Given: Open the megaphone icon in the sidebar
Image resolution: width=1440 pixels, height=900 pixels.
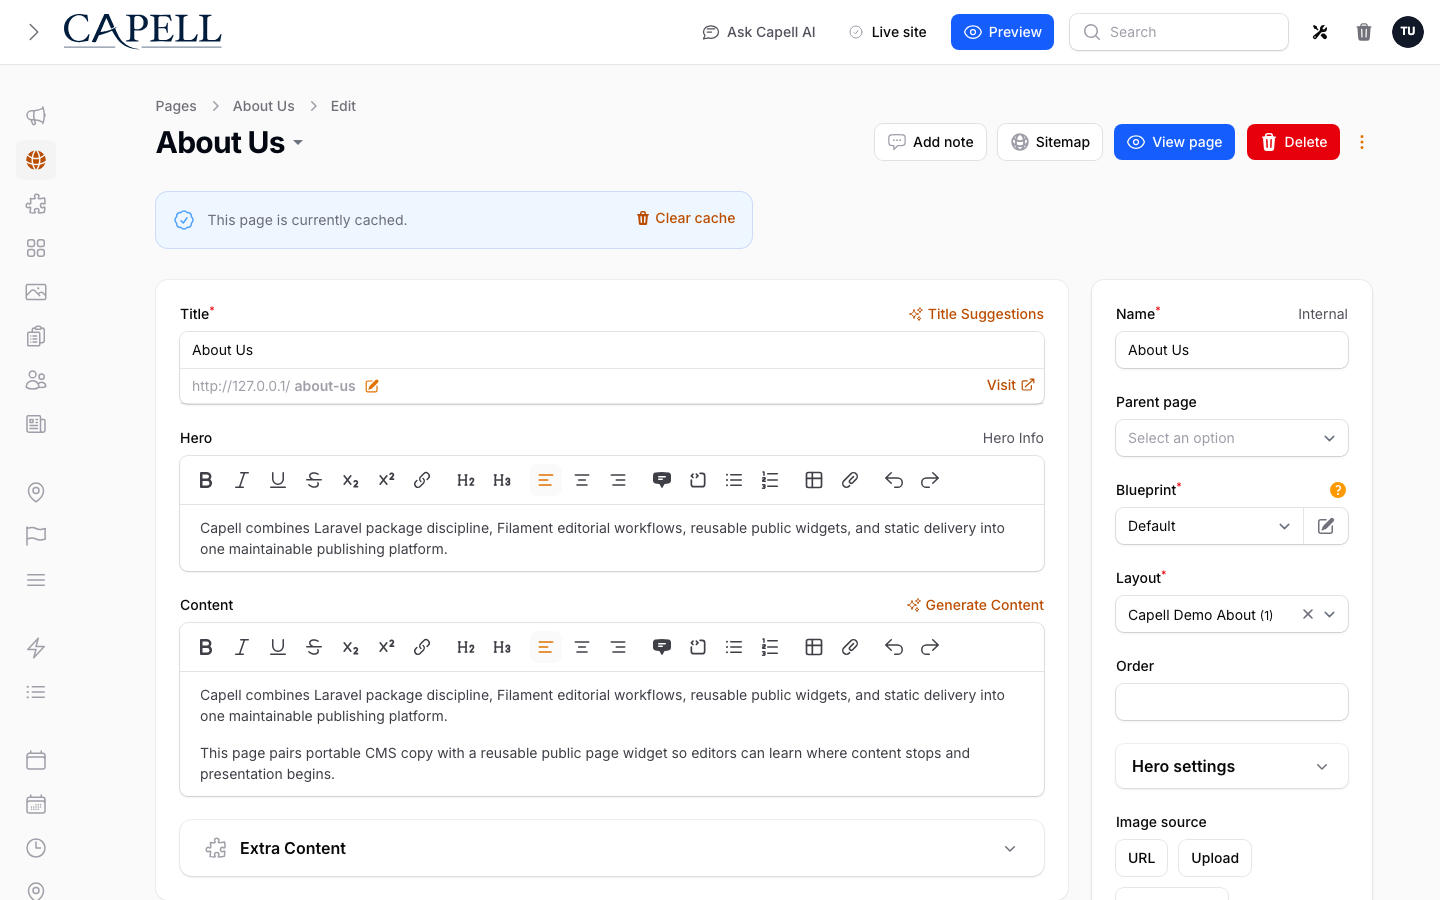Looking at the screenshot, I should point(36,116).
